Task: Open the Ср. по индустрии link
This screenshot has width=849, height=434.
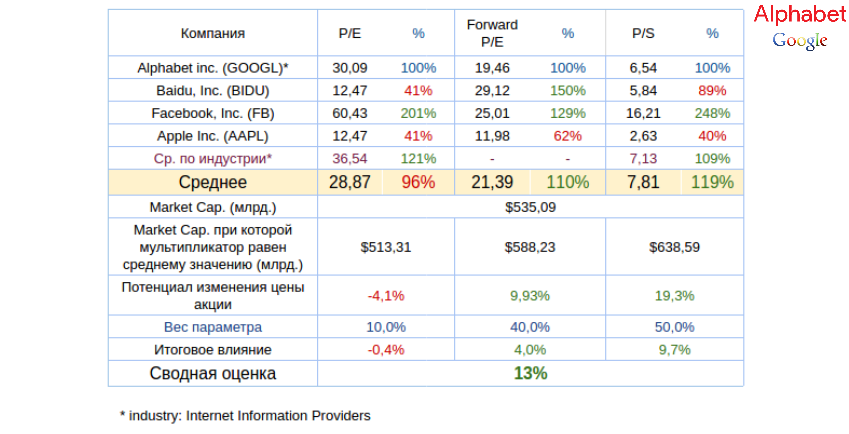Action: tap(212, 158)
